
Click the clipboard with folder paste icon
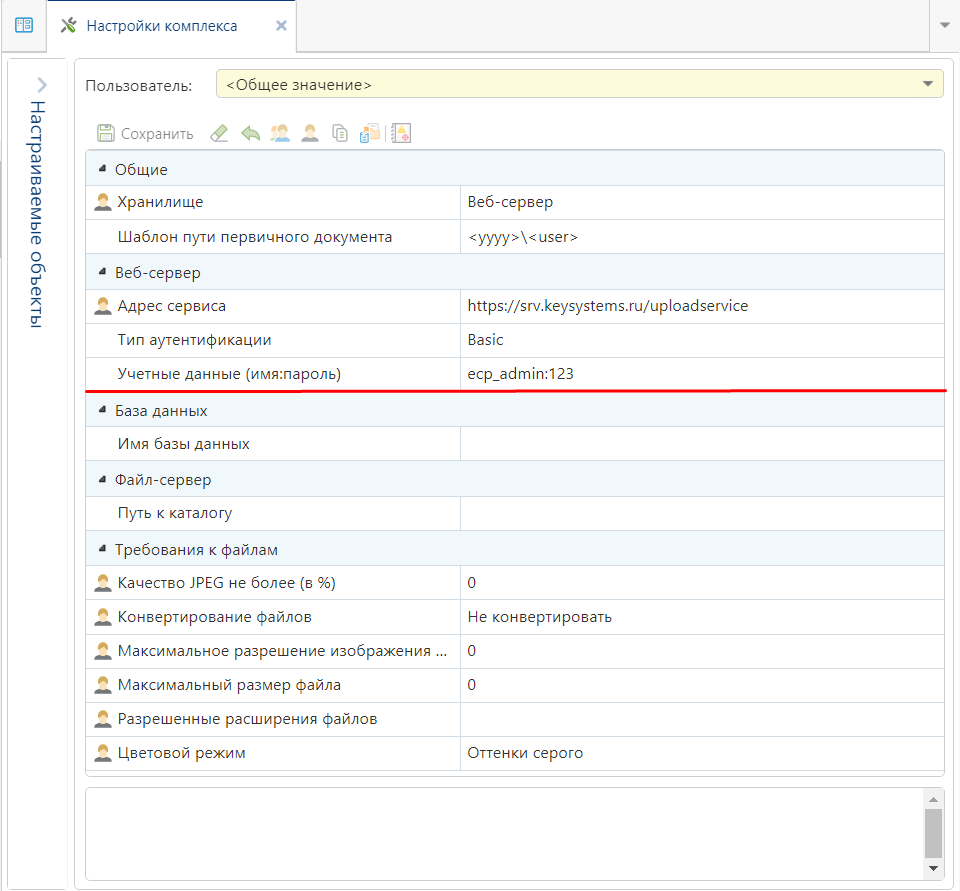coord(370,133)
